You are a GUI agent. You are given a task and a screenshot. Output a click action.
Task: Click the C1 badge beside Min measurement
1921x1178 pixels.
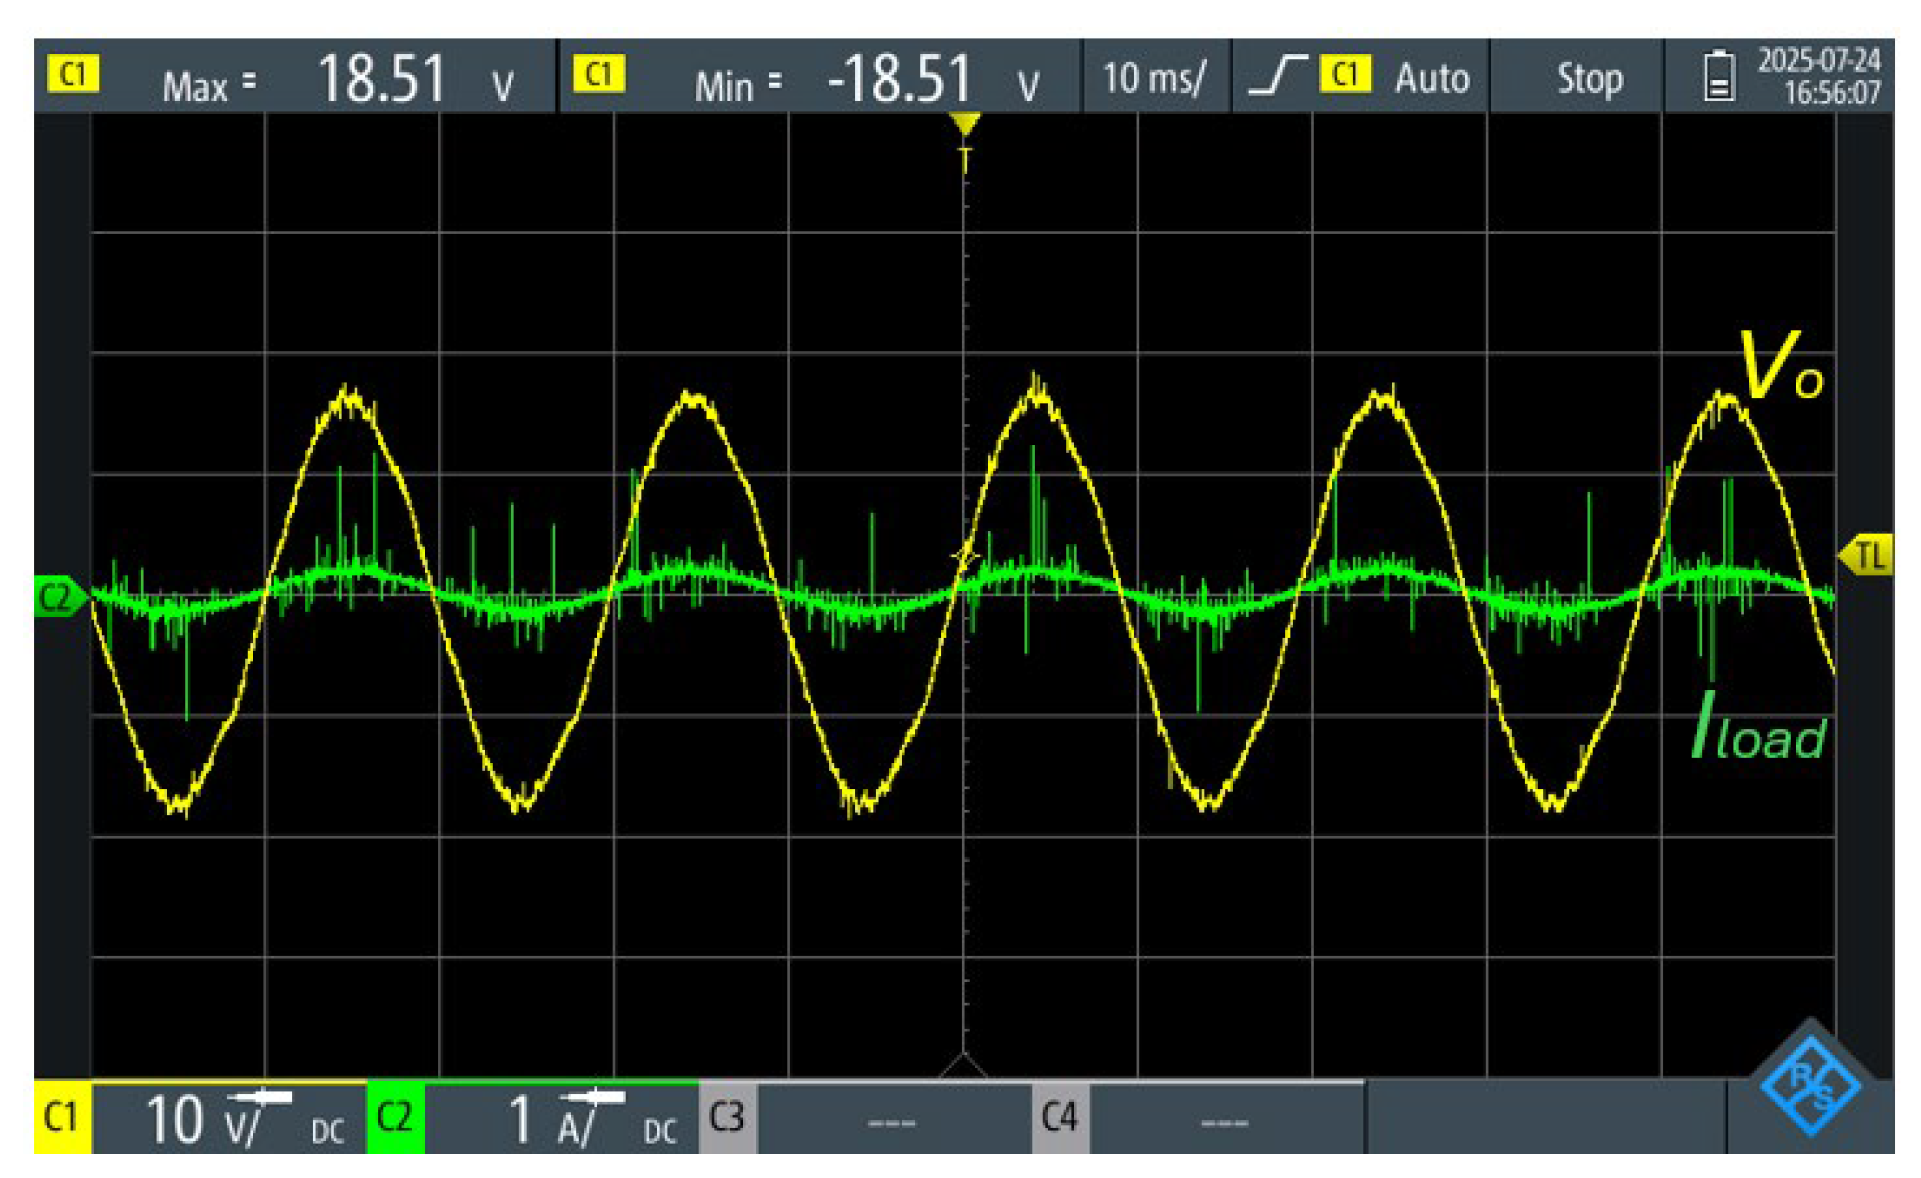point(598,74)
